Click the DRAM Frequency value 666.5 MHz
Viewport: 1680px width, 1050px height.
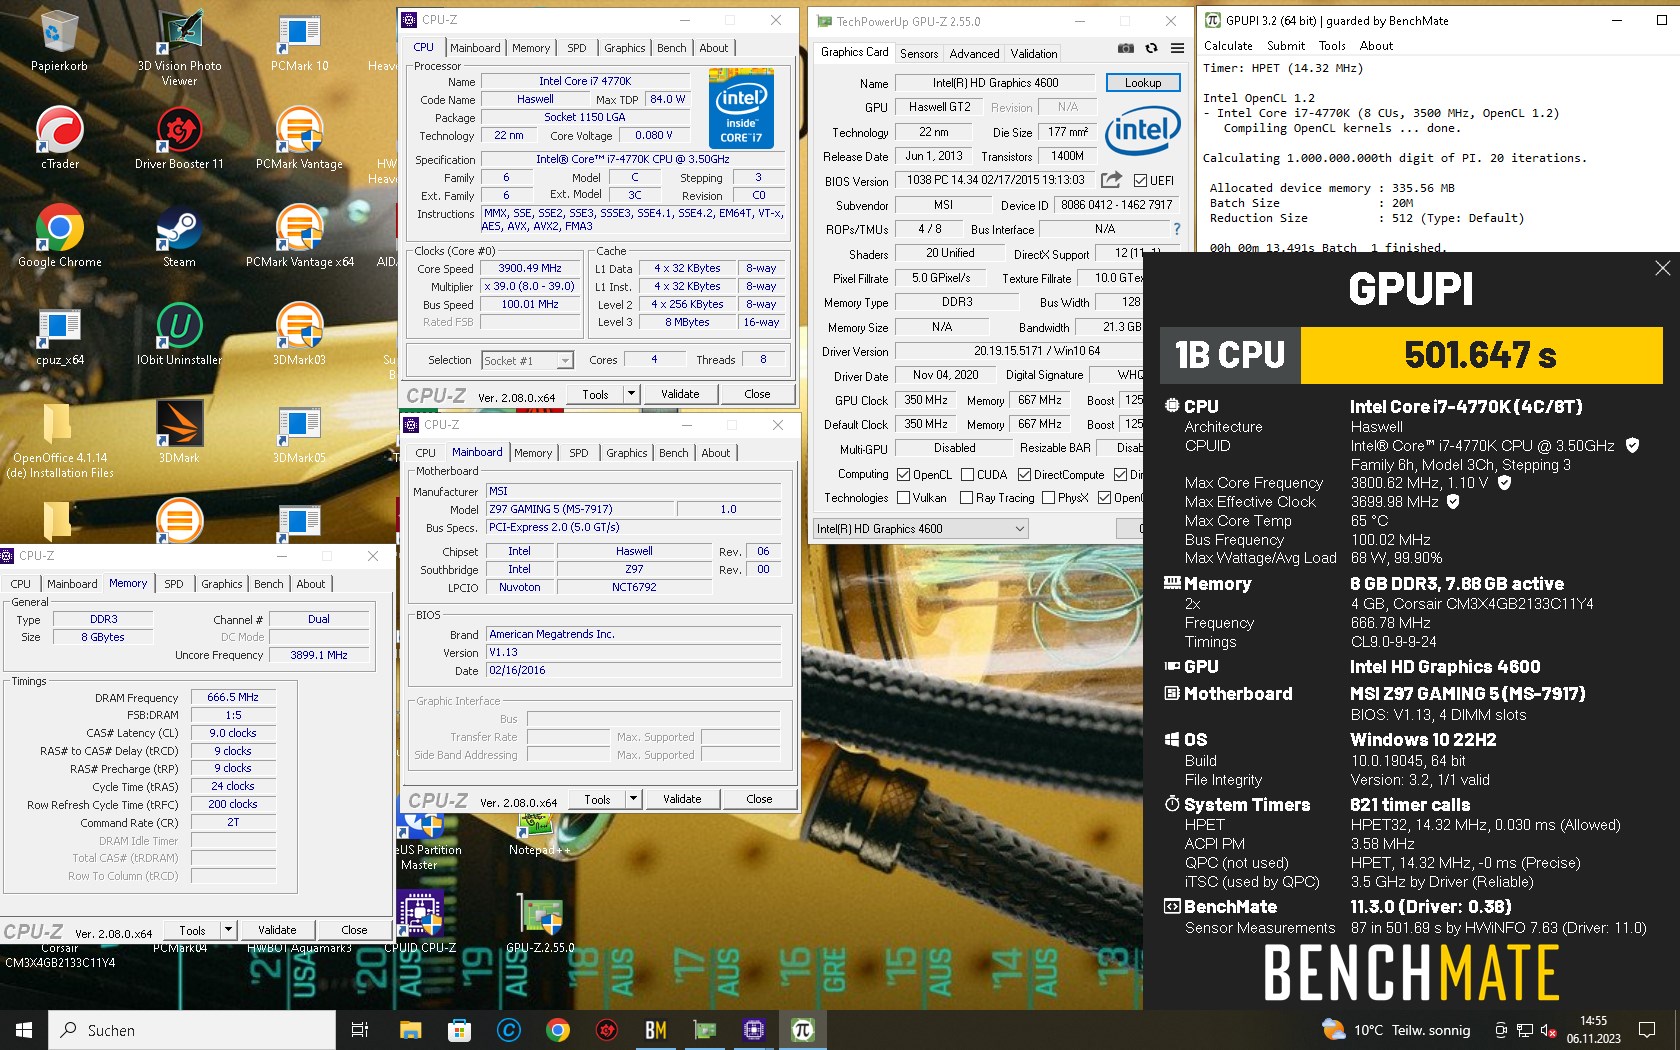tap(233, 697)
